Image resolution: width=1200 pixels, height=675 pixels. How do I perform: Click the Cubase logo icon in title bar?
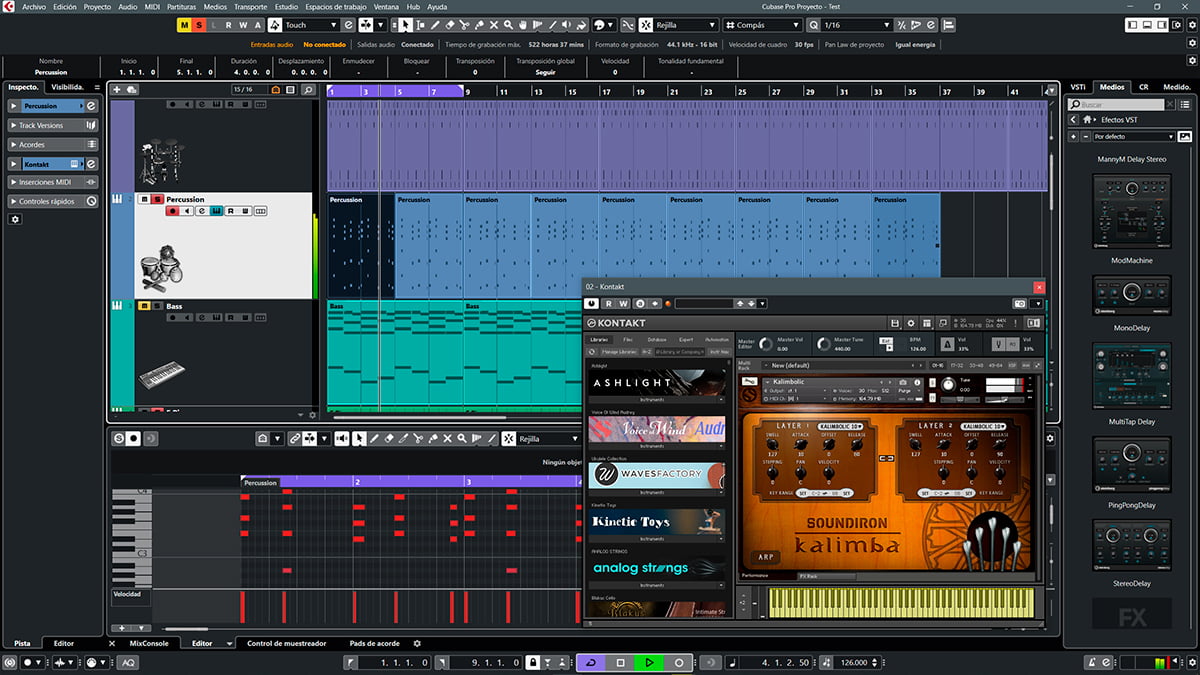[x=9, y=6]
